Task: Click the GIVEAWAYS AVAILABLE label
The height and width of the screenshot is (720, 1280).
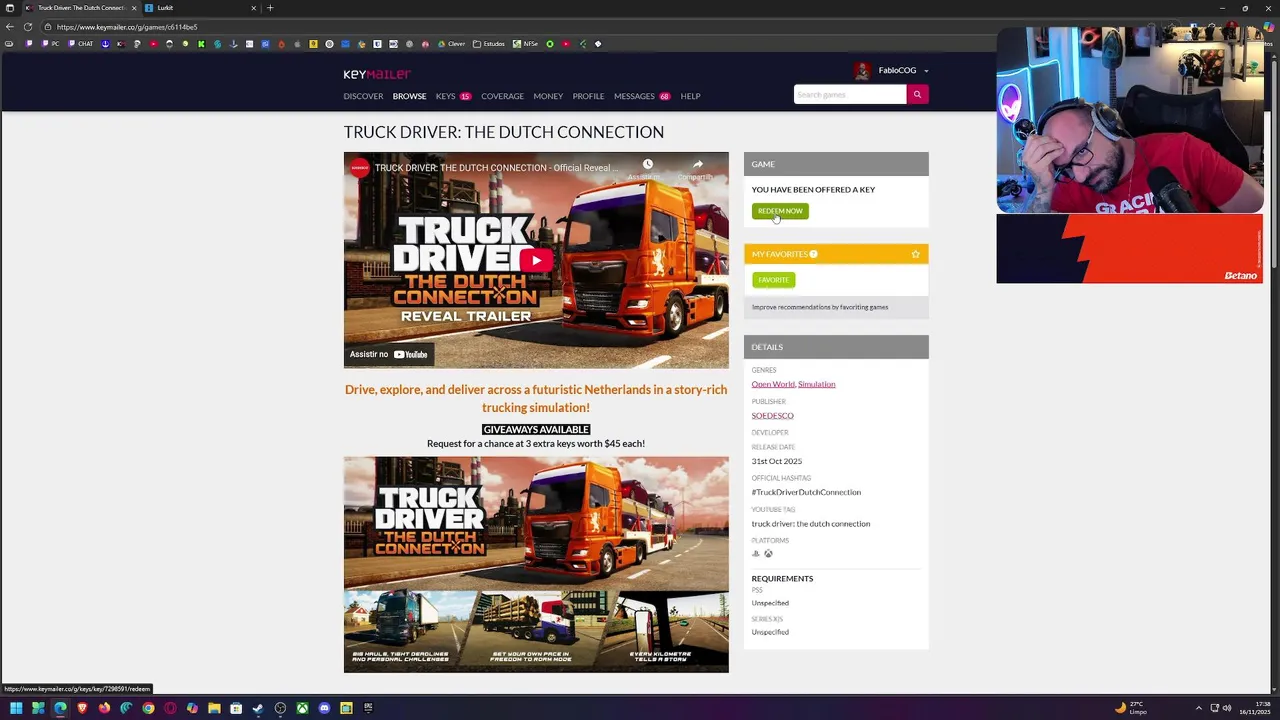Action: (x=536, y=429)
